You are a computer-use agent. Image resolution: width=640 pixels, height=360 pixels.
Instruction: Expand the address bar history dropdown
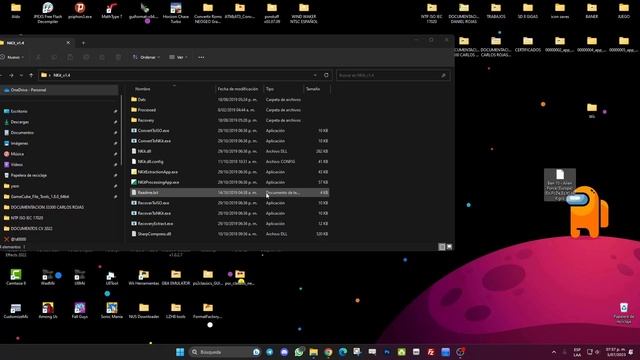click(x=315, y=76)
